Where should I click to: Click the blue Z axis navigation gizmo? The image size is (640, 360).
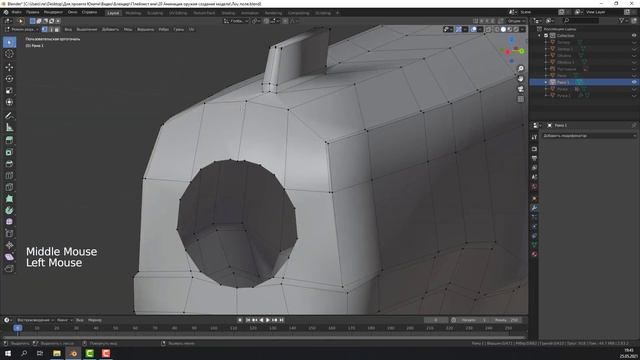coord(512,40)
